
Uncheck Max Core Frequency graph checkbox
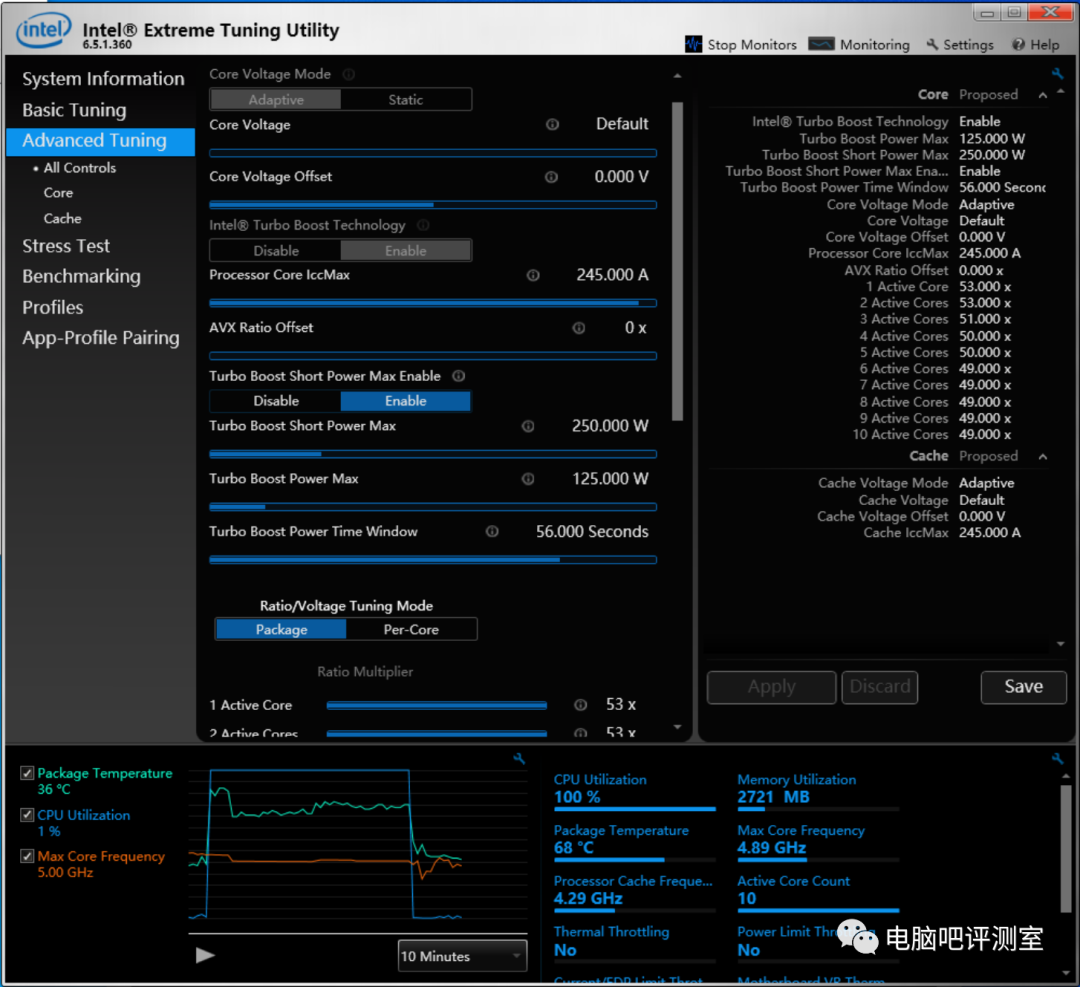pos(27,856)
